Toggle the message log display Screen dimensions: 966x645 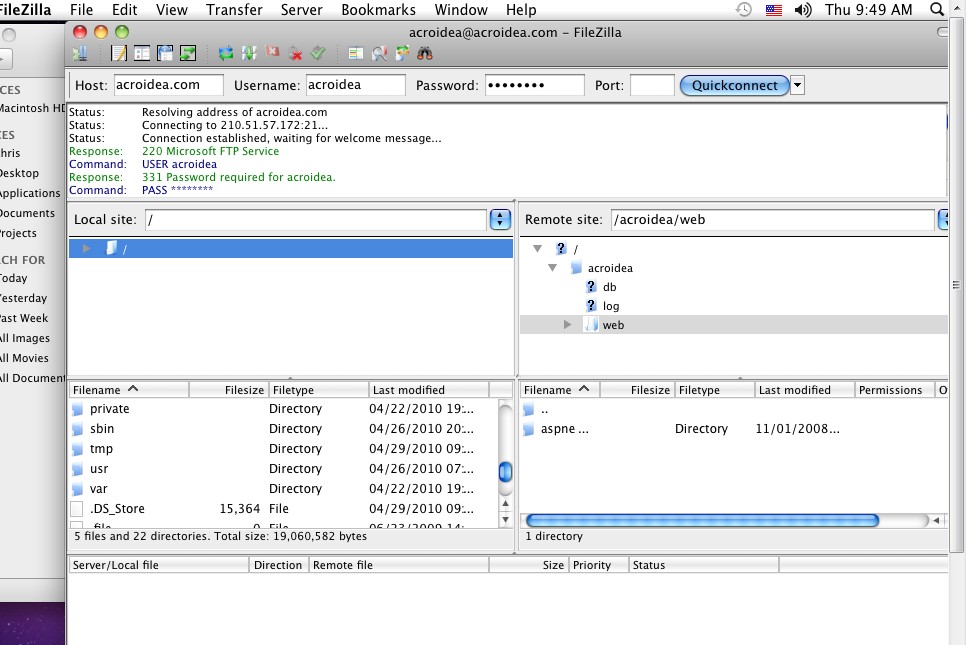pos(118,54)
